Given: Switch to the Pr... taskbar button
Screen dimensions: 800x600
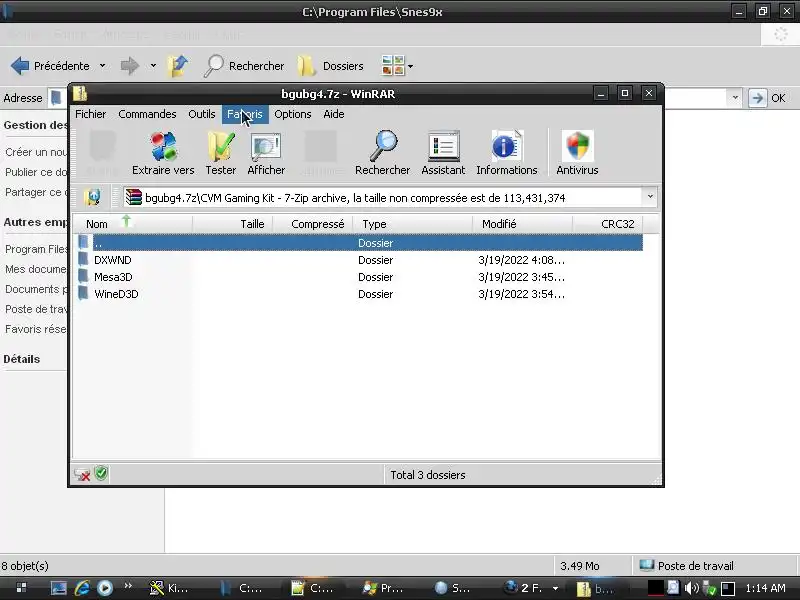Looking at the screenshot, I should tap(383, 588).
